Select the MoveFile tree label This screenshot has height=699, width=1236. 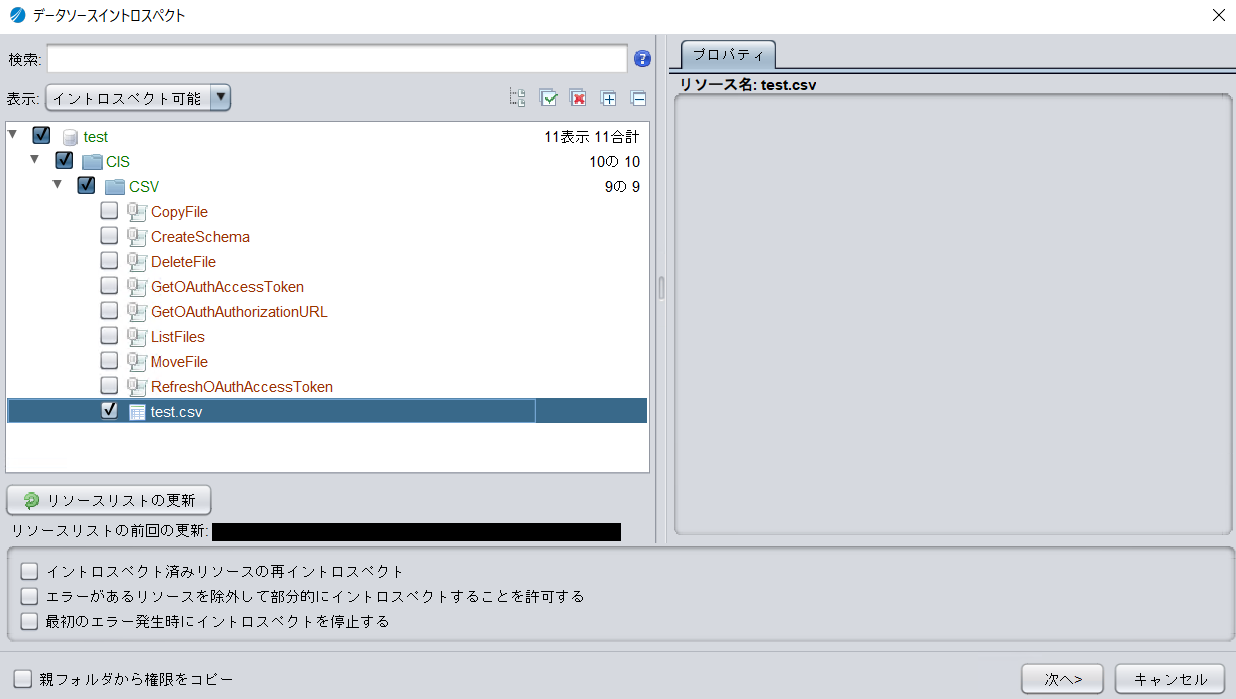(179, 362)
